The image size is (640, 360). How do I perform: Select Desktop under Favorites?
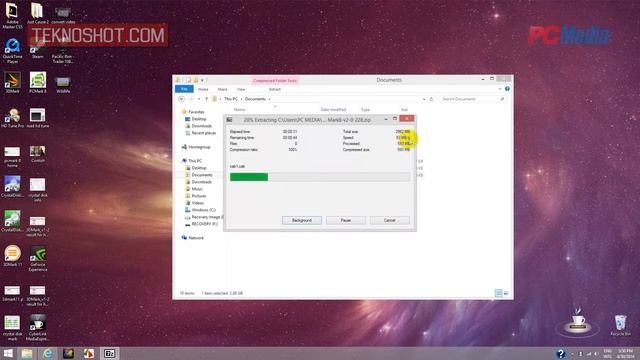coord(199,119)
